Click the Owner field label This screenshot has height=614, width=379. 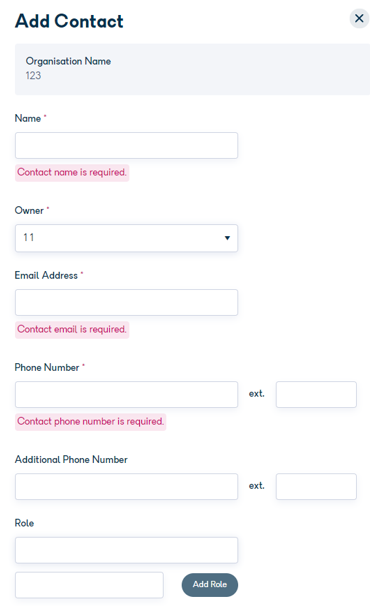[x=29, y=211]
